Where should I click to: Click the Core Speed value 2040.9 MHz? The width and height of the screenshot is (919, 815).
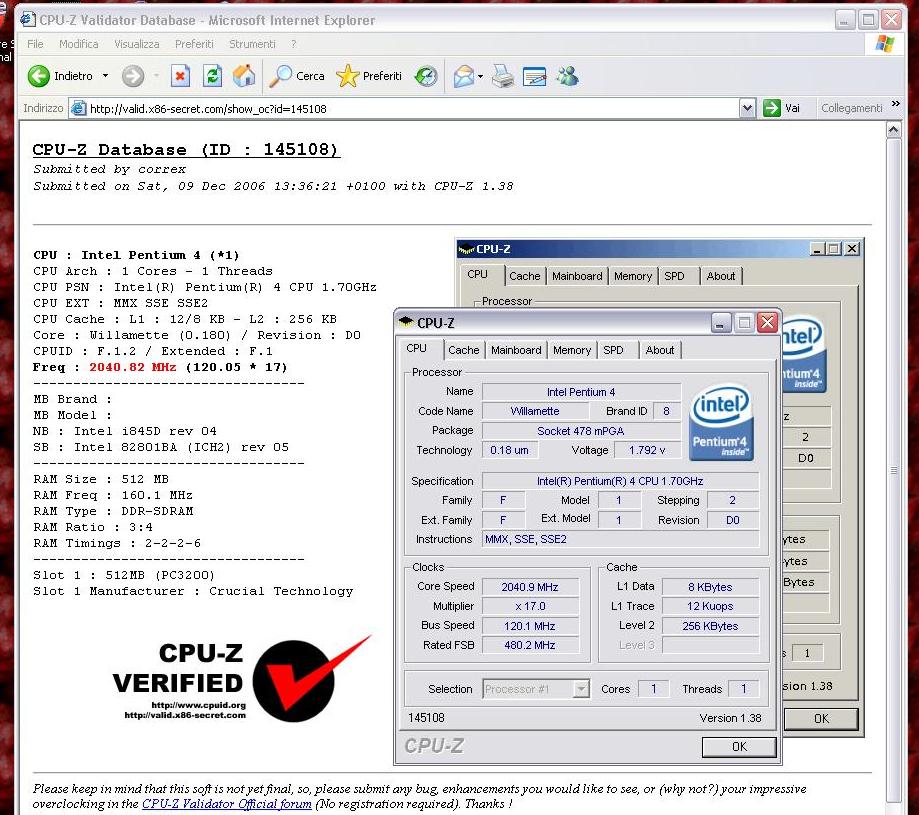(530, 587)
